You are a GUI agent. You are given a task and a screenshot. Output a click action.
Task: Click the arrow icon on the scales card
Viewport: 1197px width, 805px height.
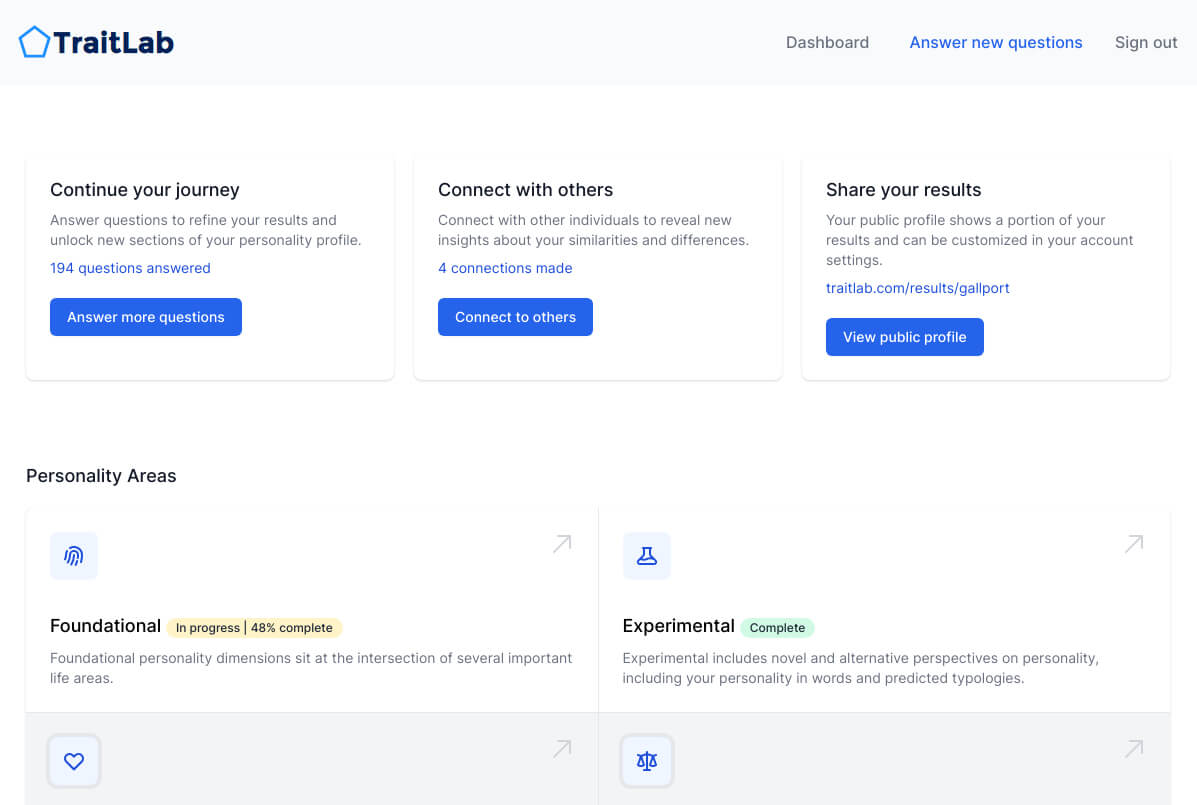coord(1133,748)
